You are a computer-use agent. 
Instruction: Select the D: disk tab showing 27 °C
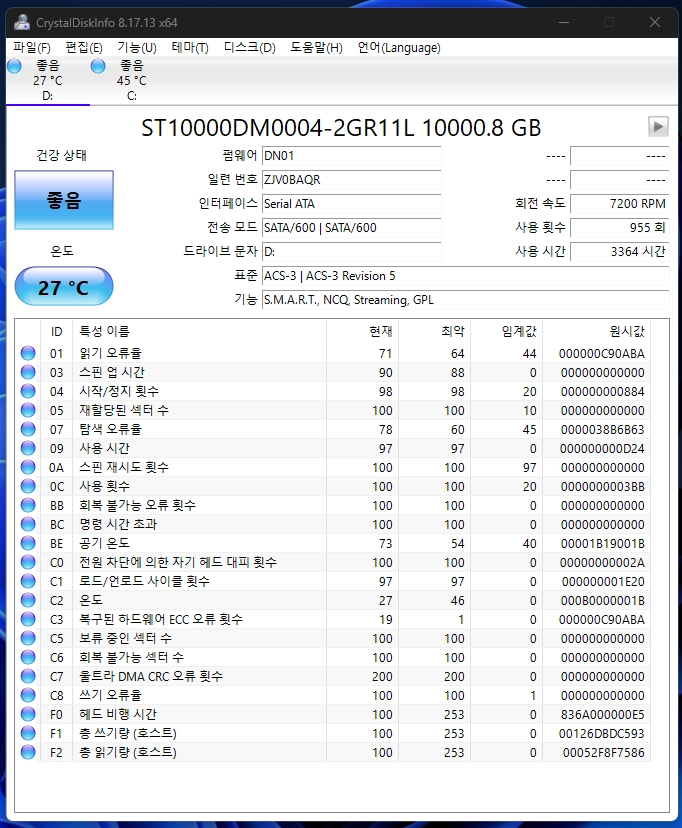[48, 81]
